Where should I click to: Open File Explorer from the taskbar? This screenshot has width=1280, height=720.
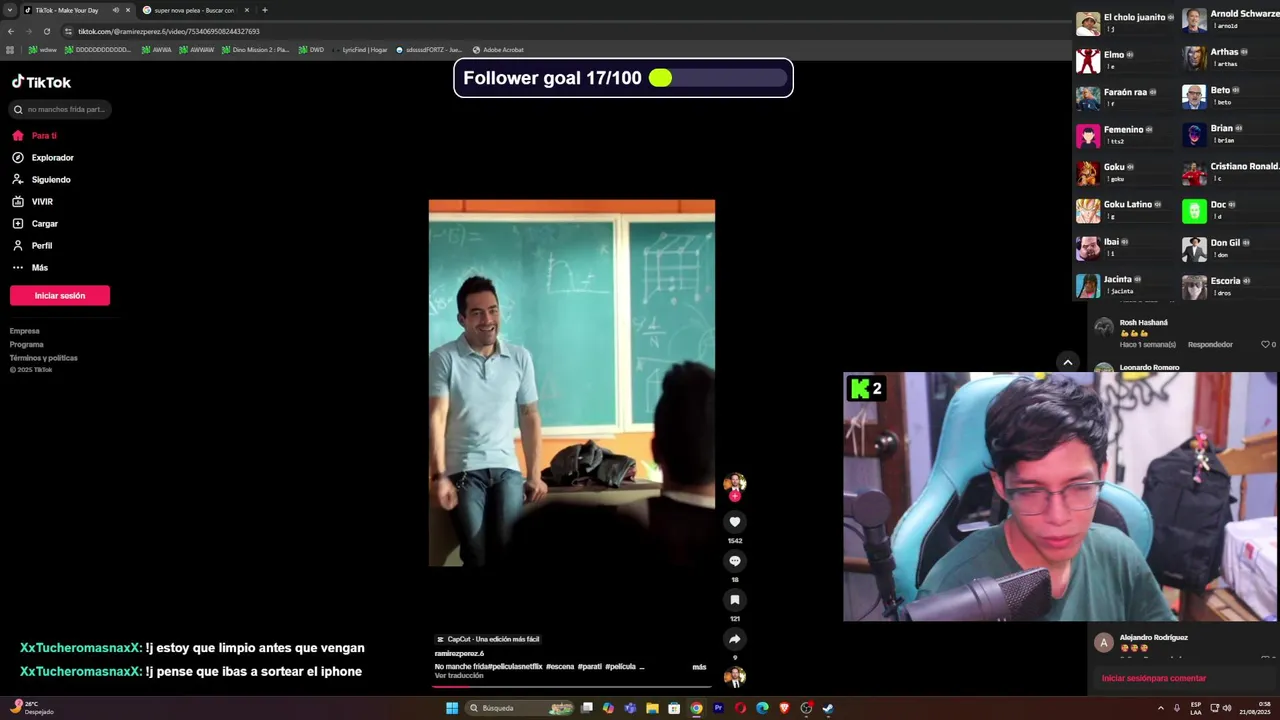click(652, 708)
